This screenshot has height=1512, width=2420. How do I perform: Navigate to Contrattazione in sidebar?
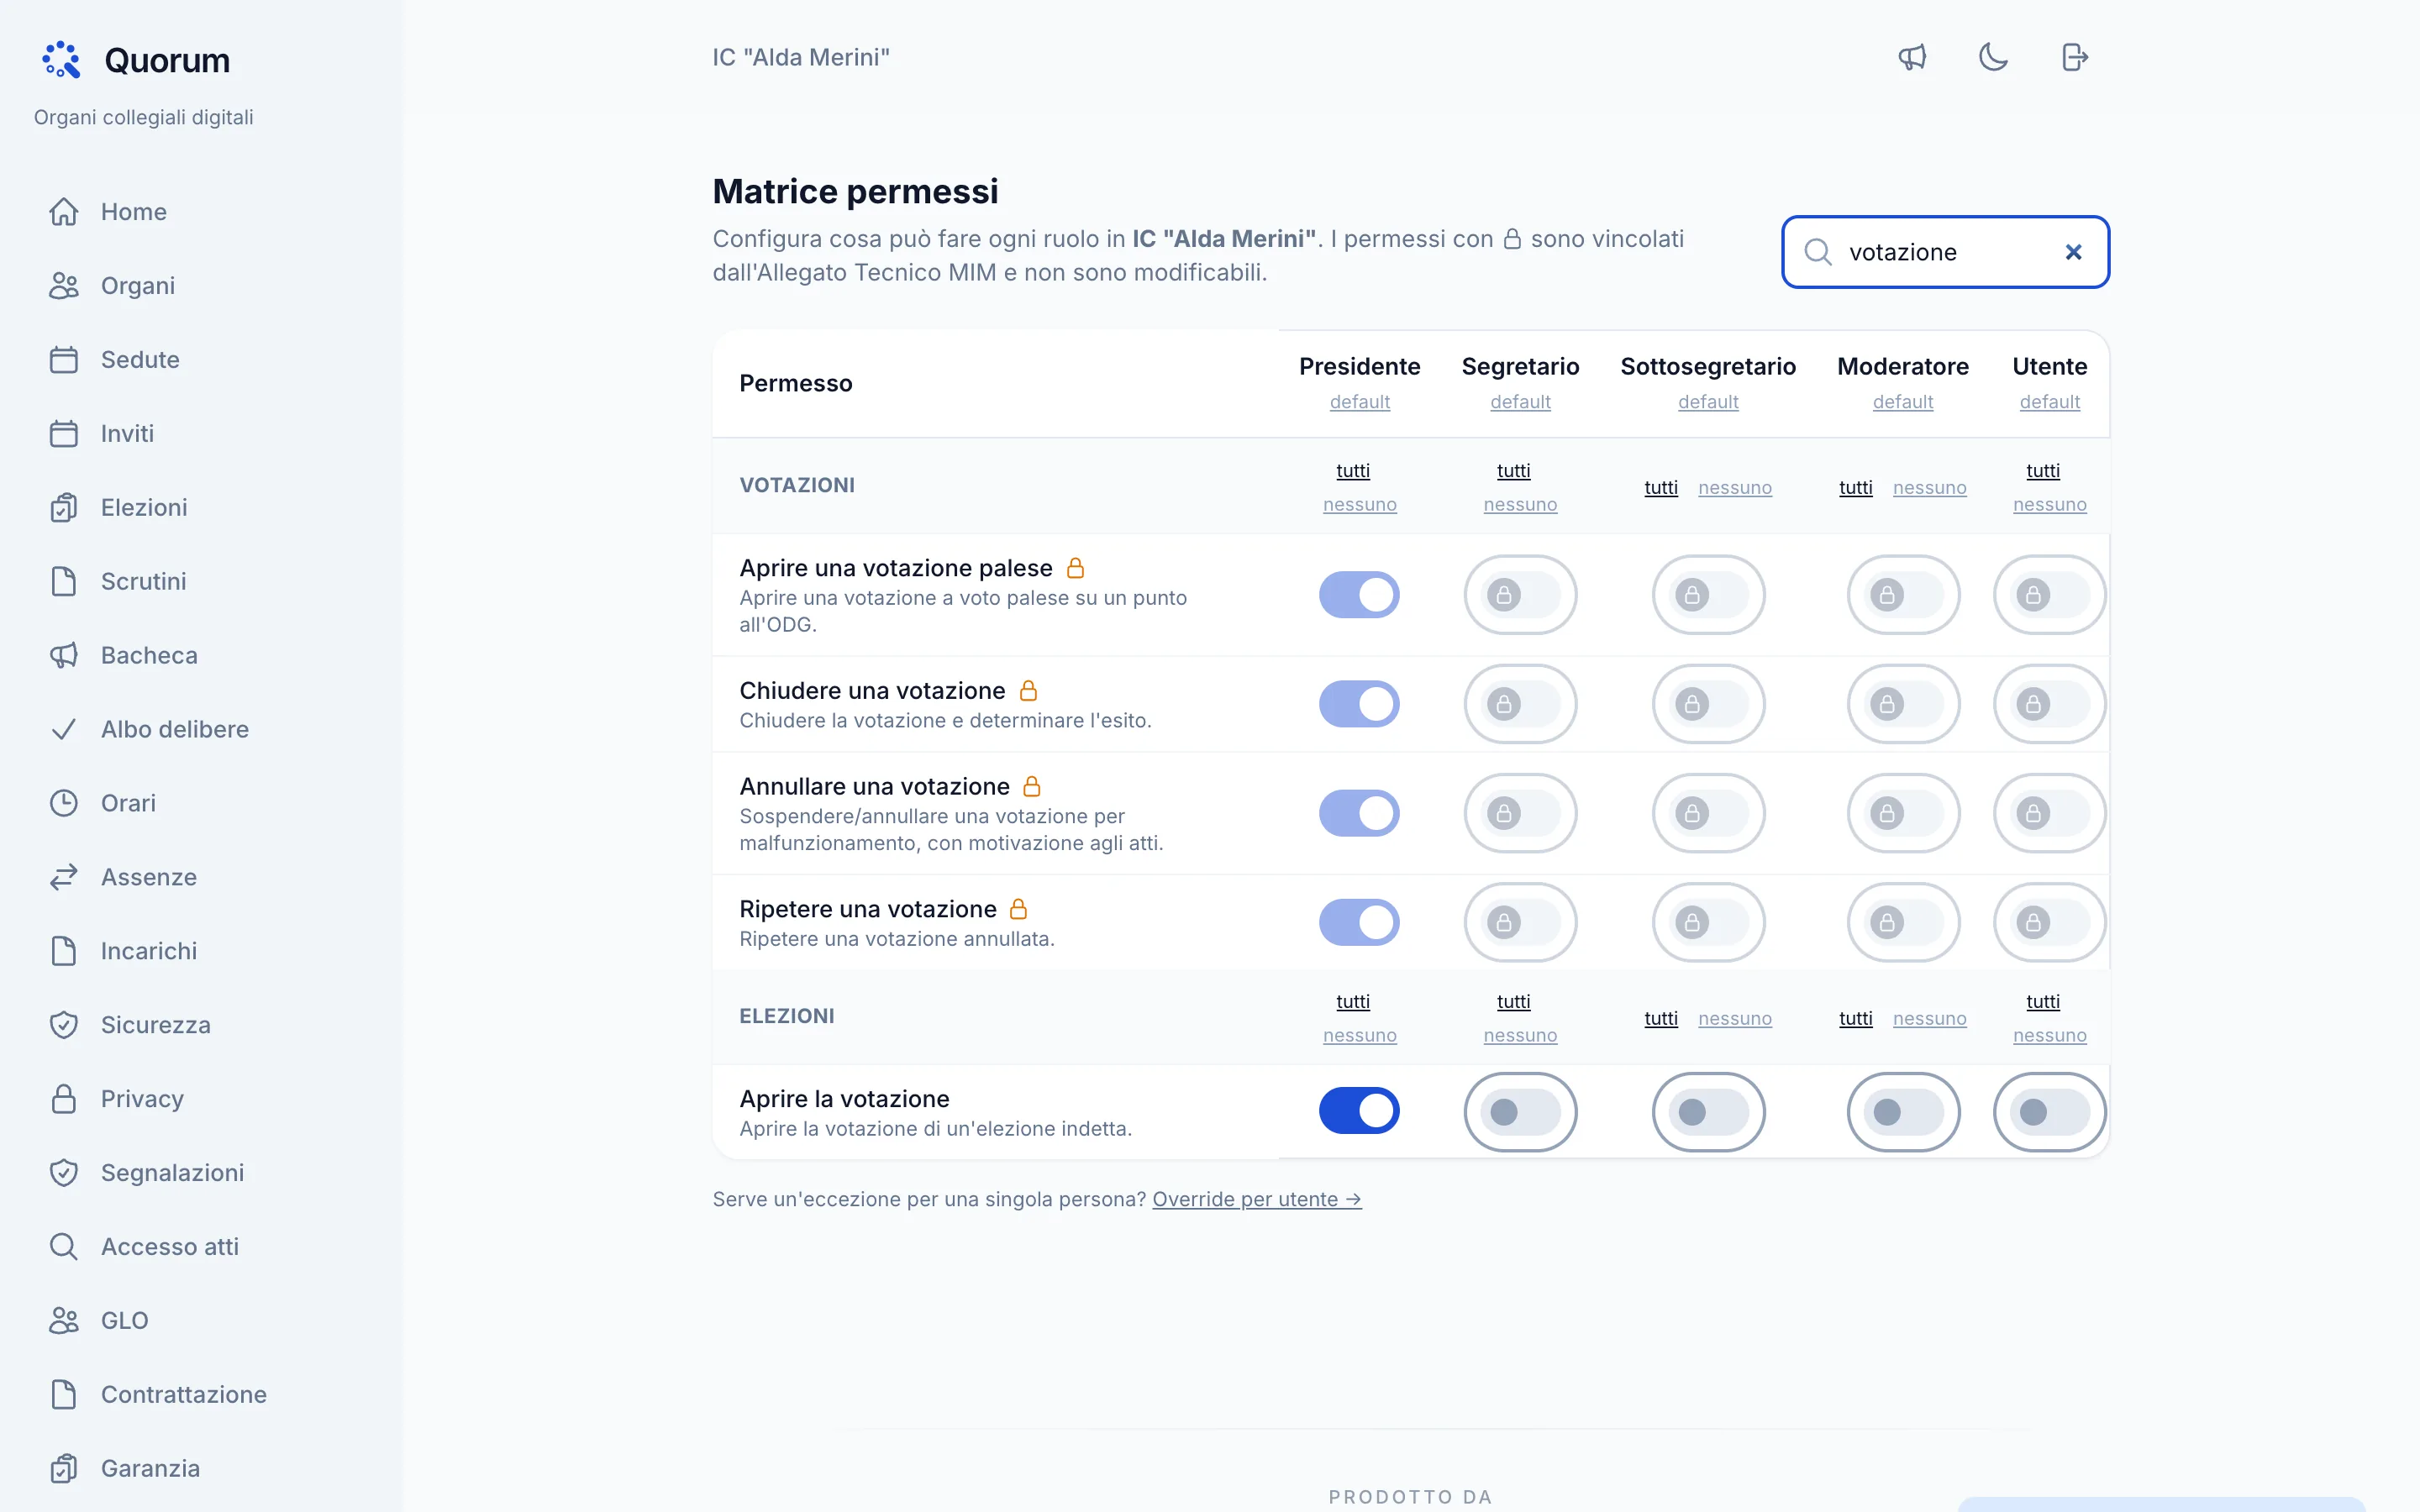coord(202,1396)
